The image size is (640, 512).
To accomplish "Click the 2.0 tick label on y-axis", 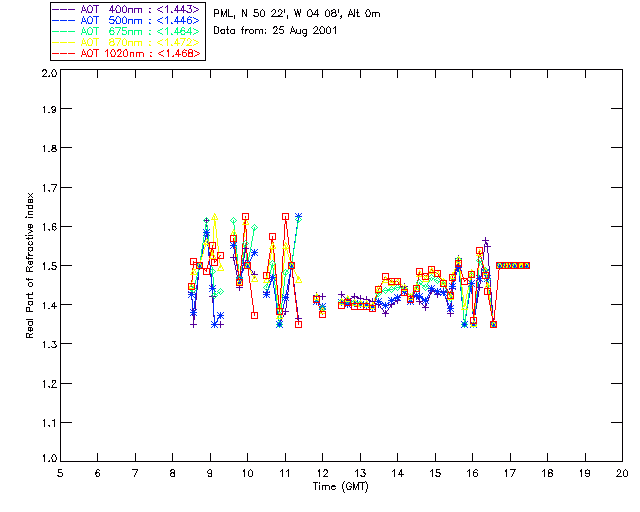I will pyautogui.click(x=46, y=74).
